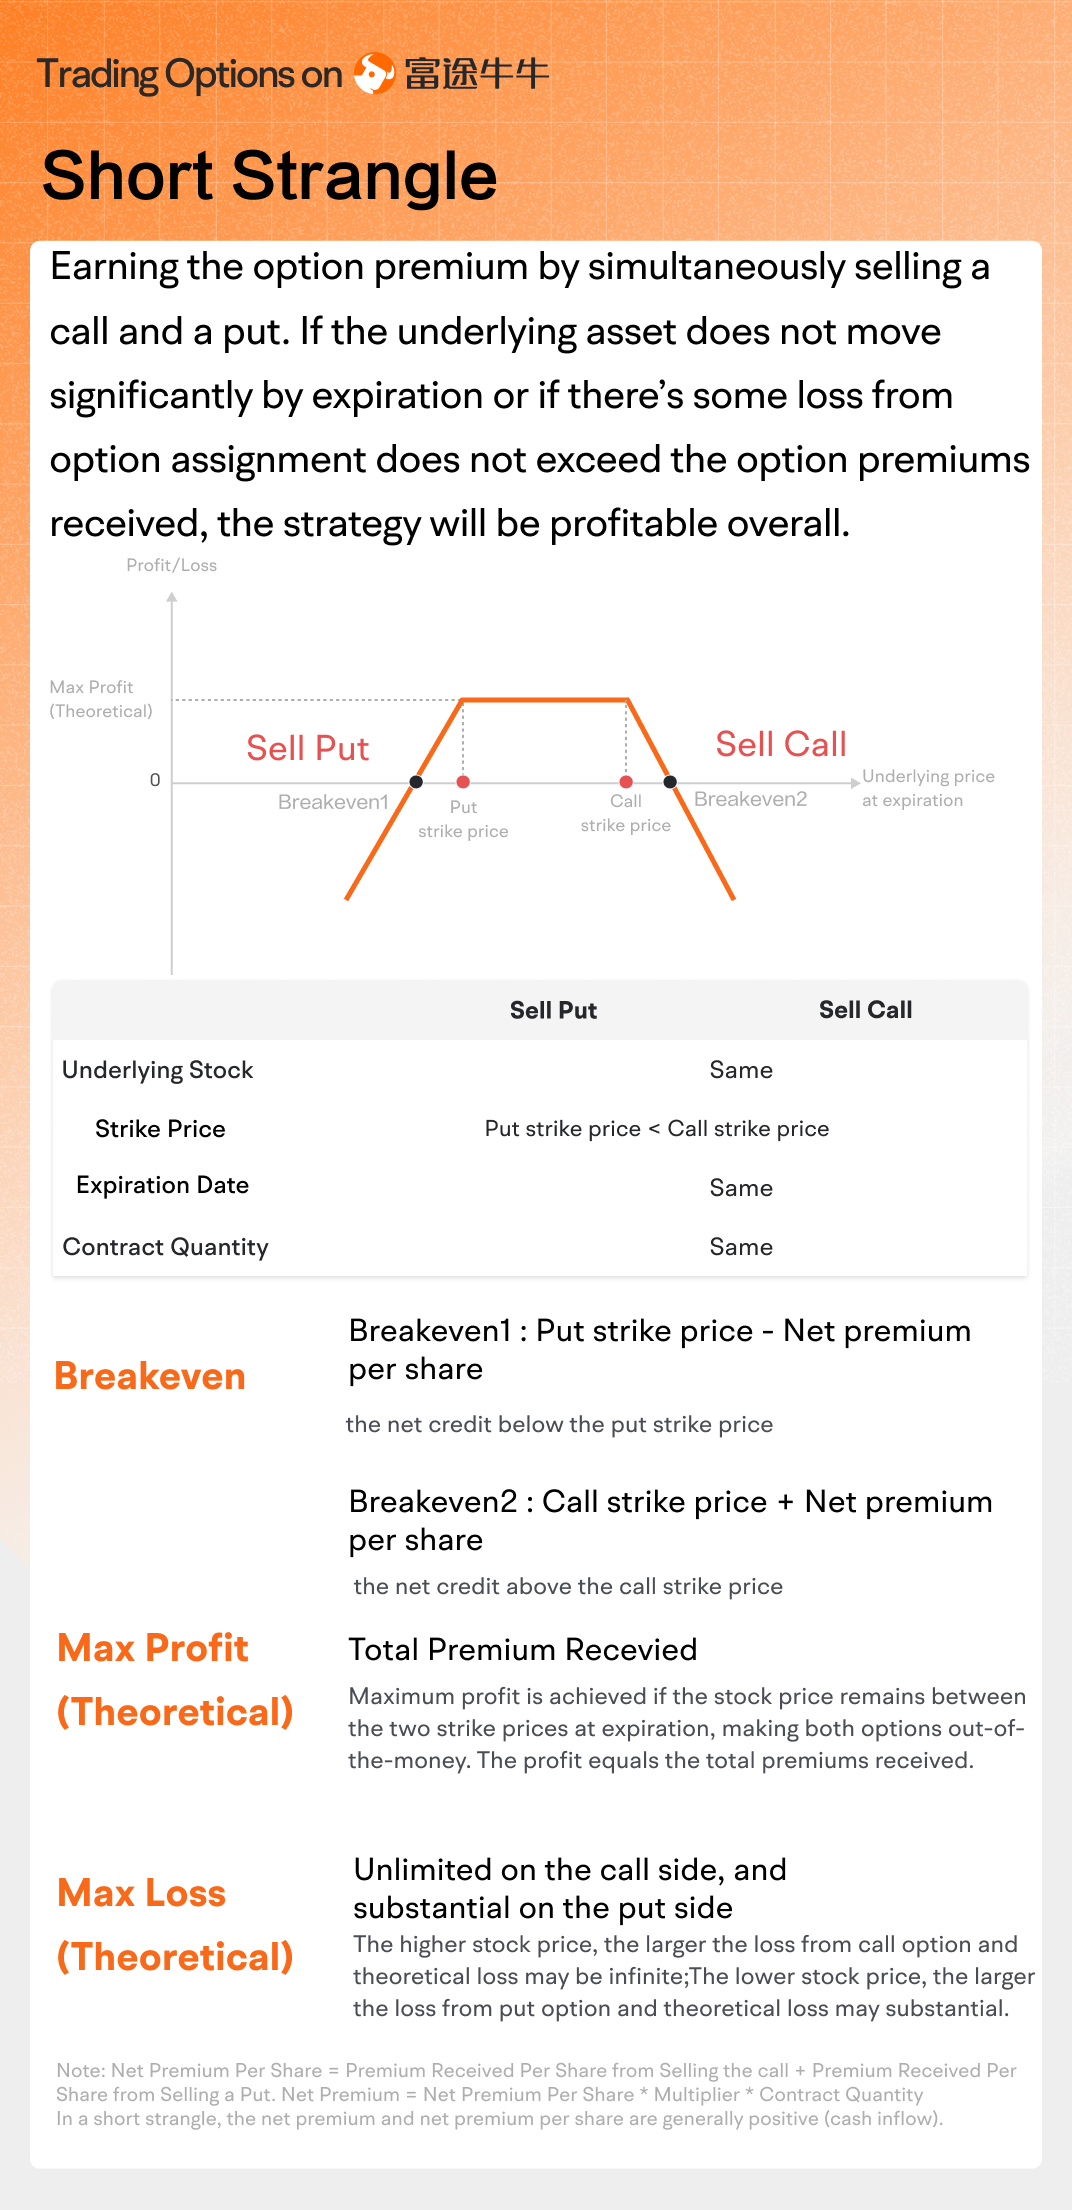The width and height of the screenshot is (1072, 2210).
Task: Select the red Put strike price dot
Action: pos(463,782)
